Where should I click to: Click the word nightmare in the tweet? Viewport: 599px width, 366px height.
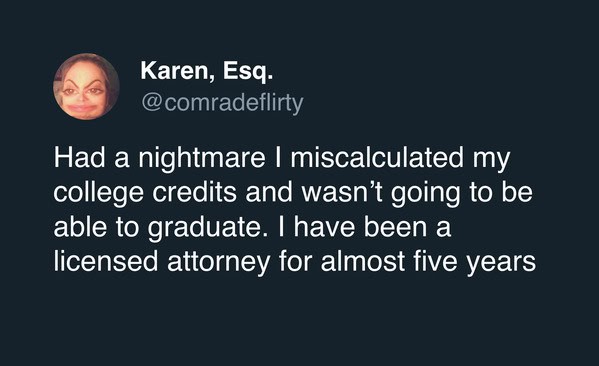coord(202,159)
